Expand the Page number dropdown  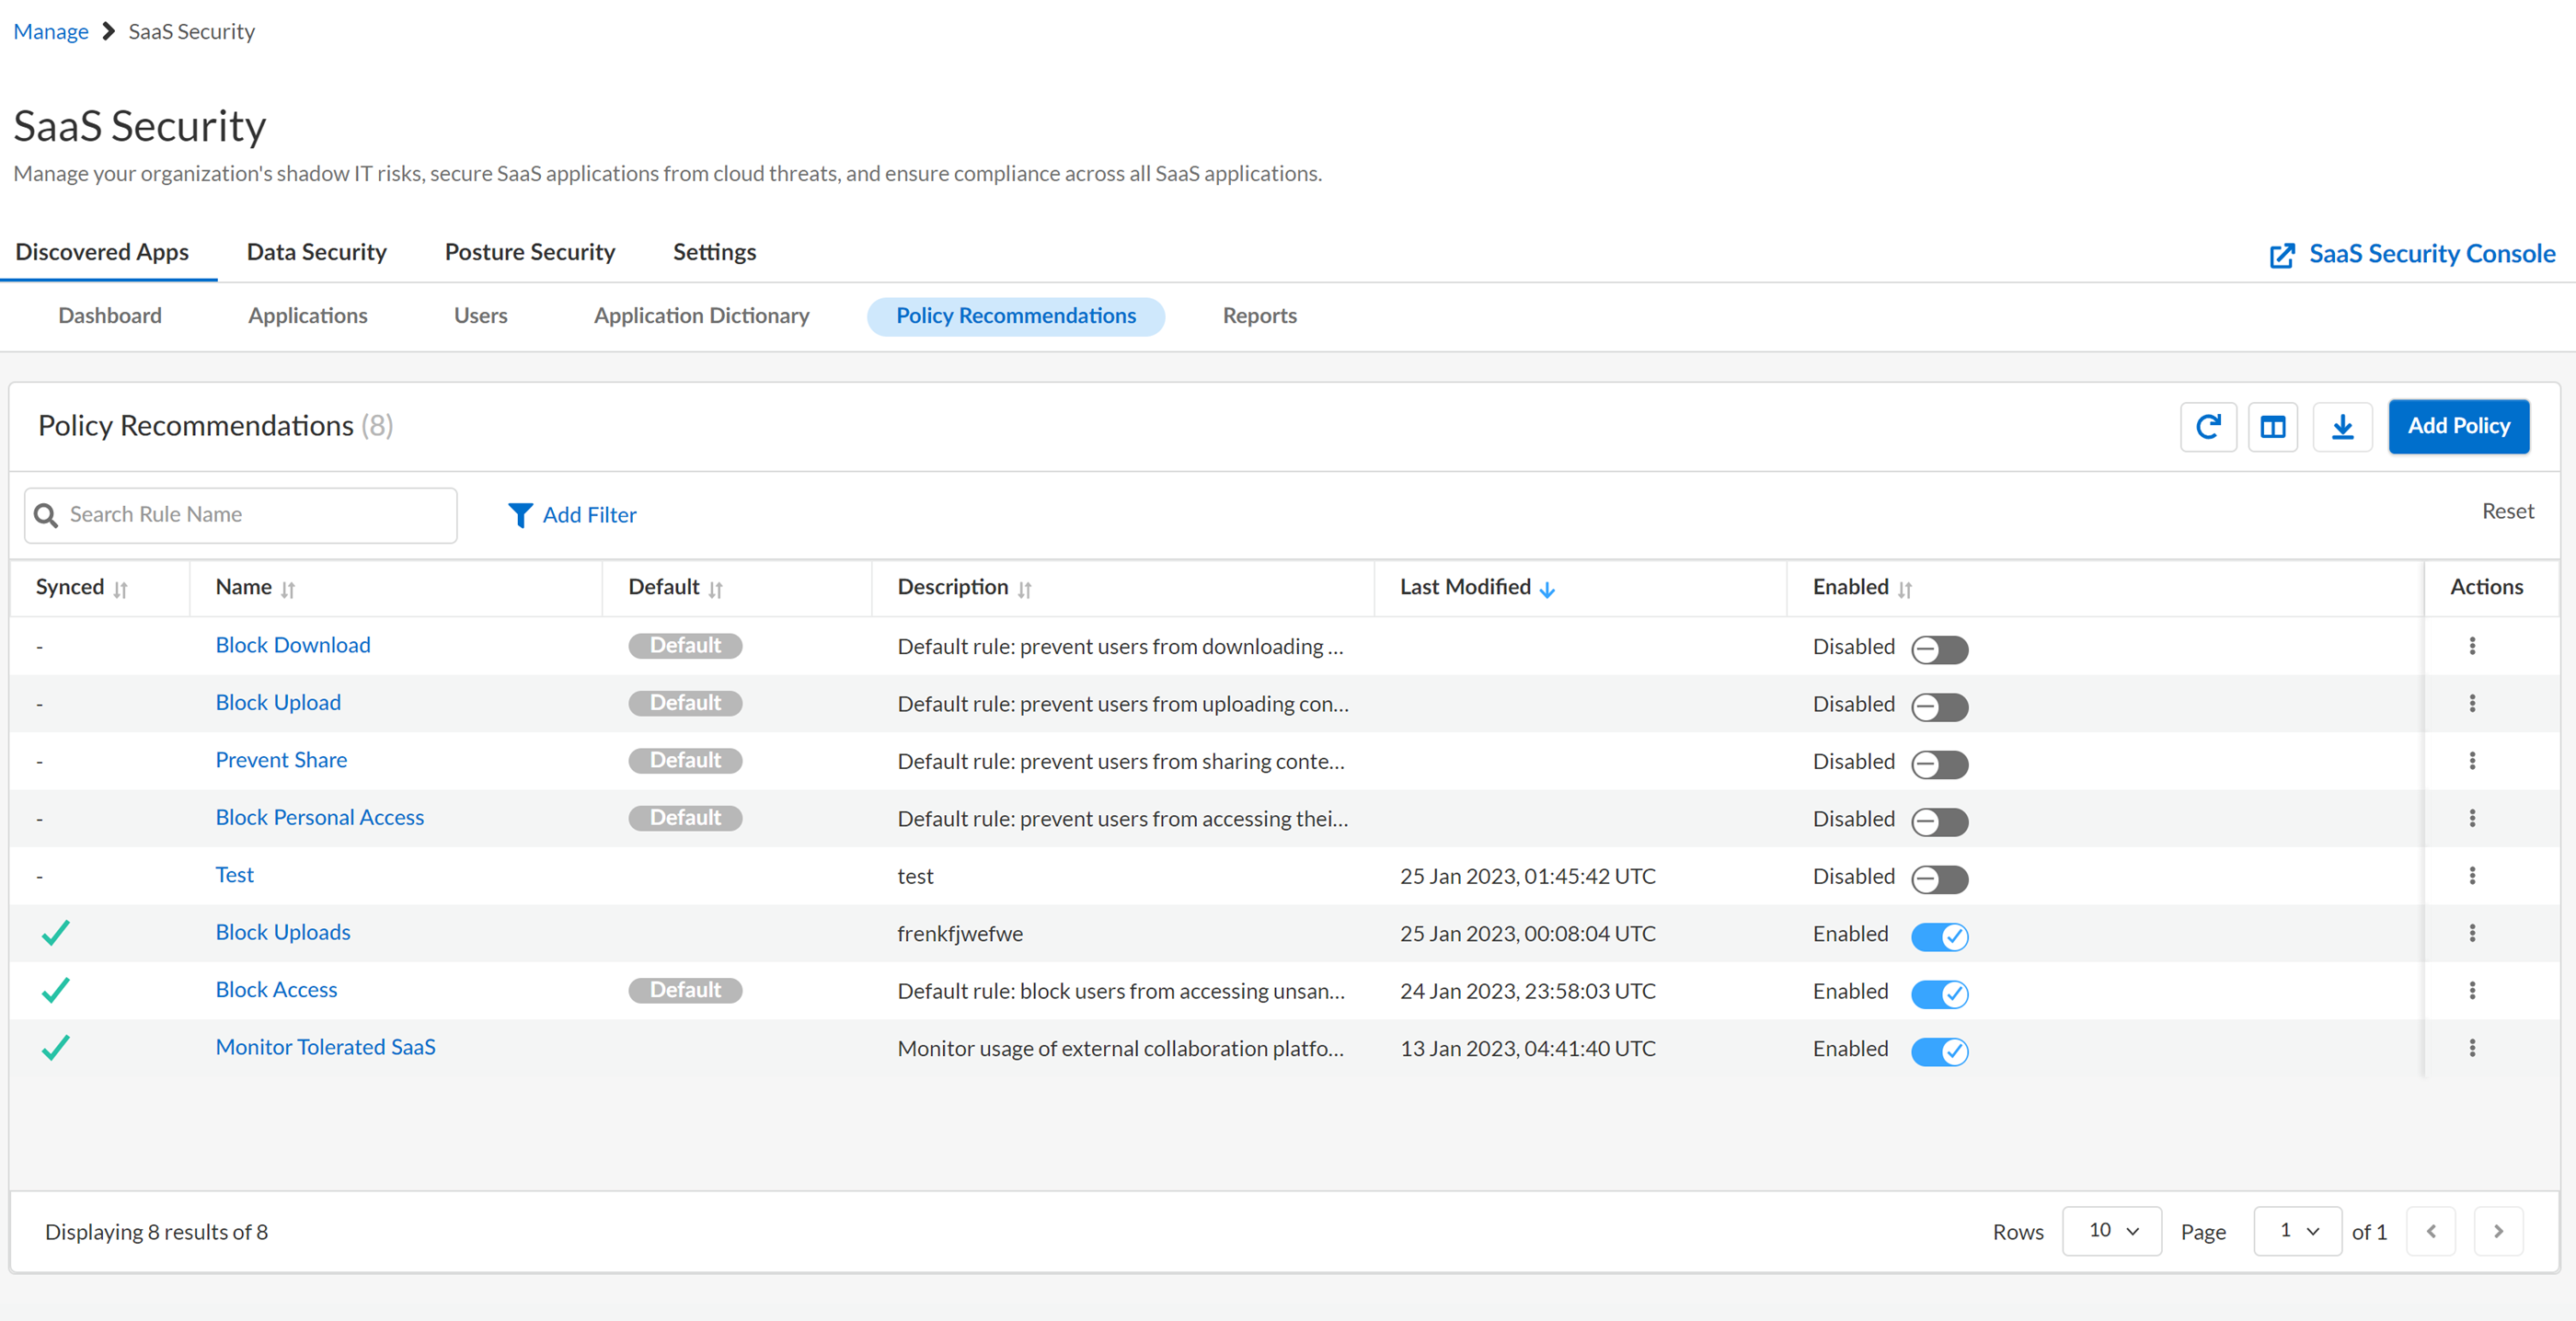click(2297, 1231)
